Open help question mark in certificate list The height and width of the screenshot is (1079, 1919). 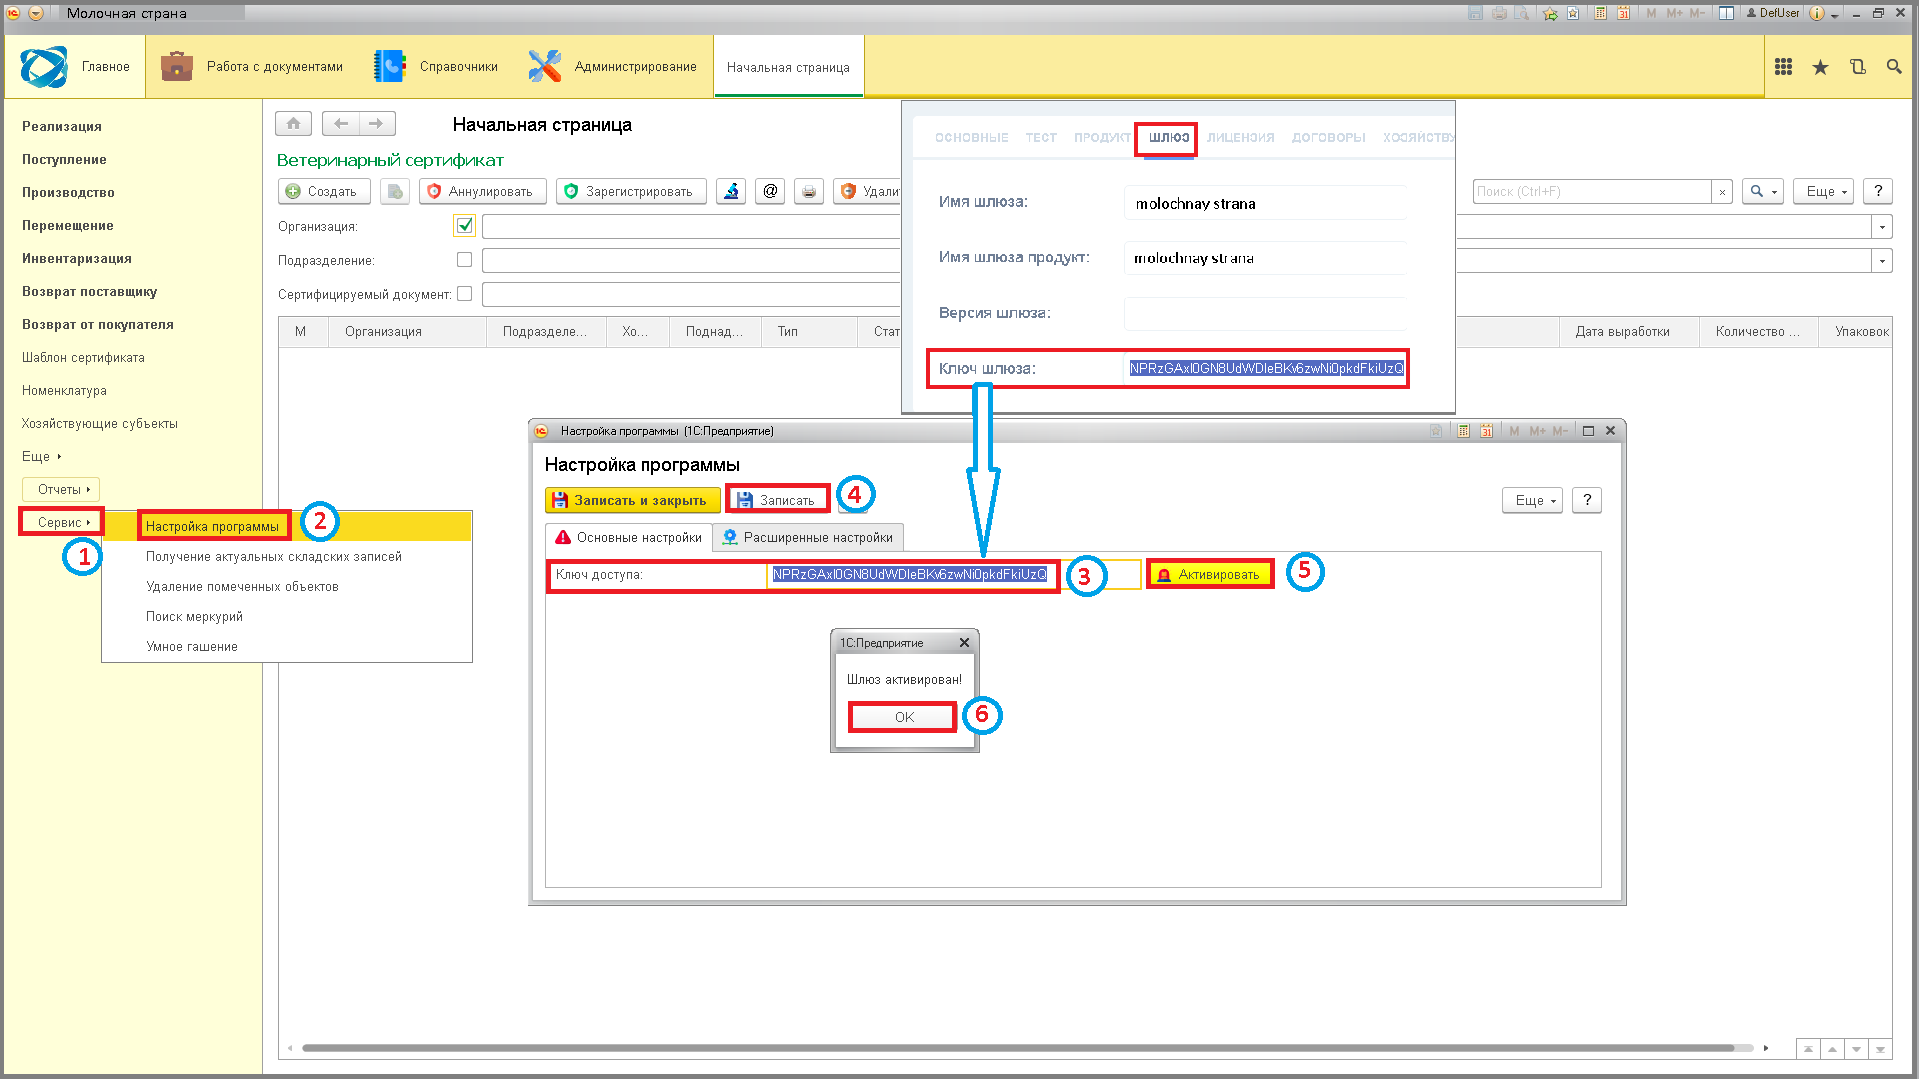pos(1878,191)
